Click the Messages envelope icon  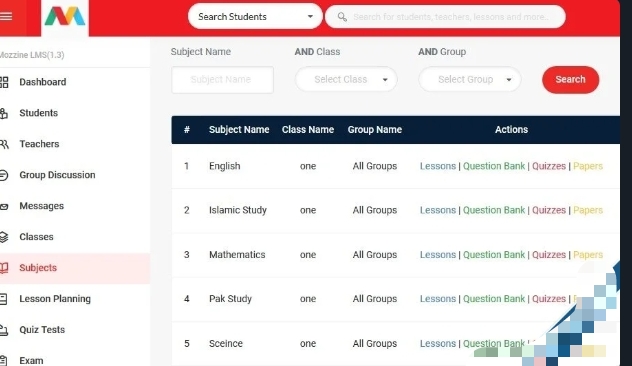tap(4, 206)
